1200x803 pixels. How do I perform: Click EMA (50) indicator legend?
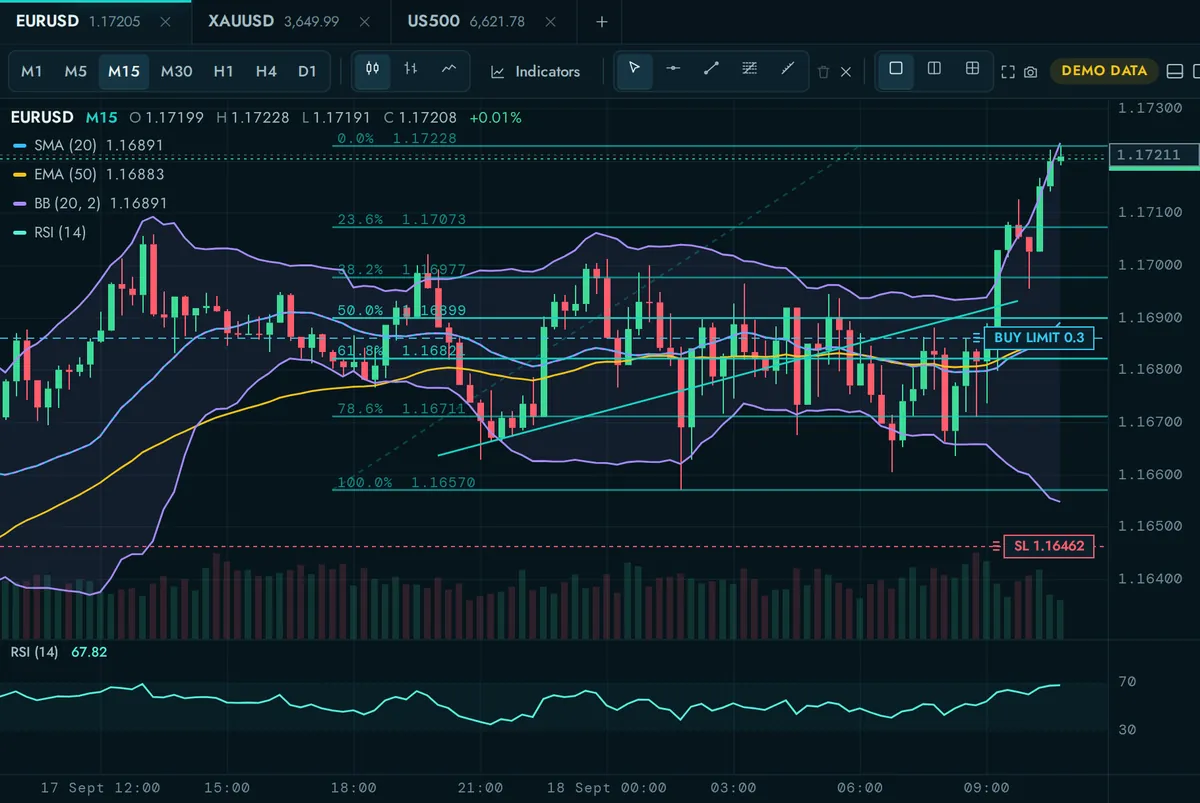click(x=88, y=174)
